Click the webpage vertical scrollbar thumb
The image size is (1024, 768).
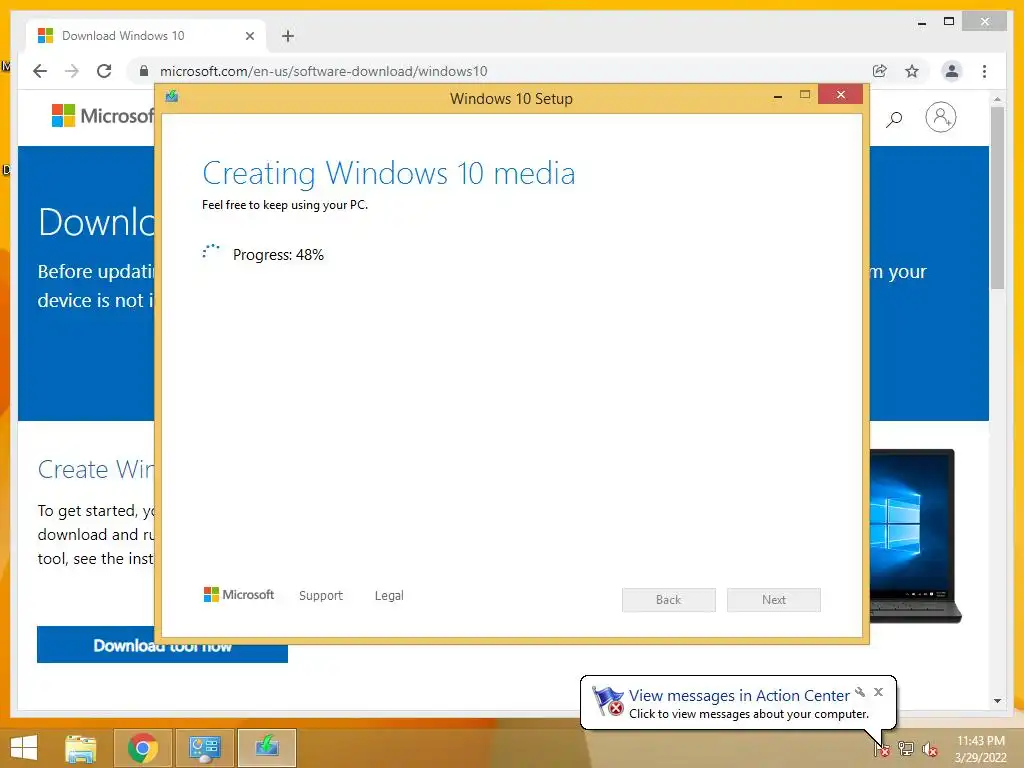[x=997, y=197]
